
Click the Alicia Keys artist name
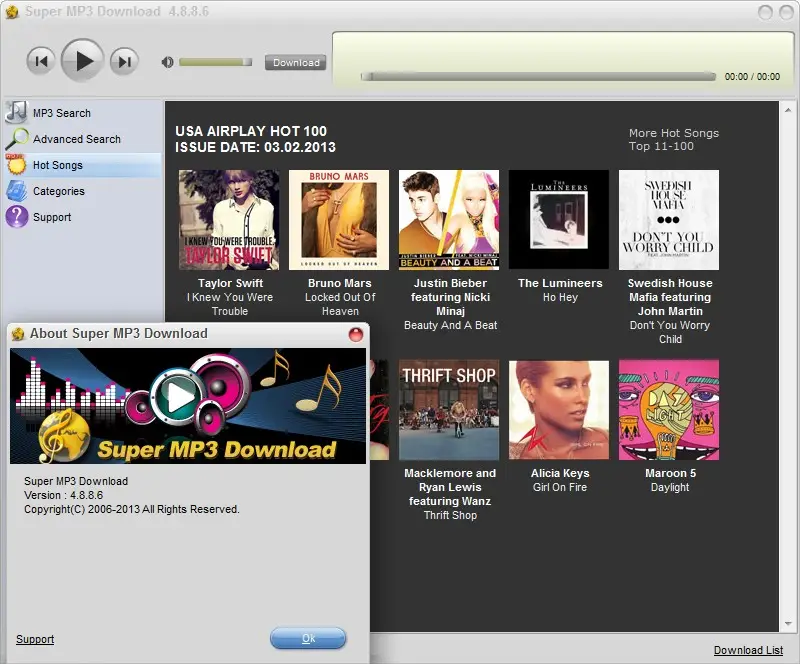click(560, 473)
